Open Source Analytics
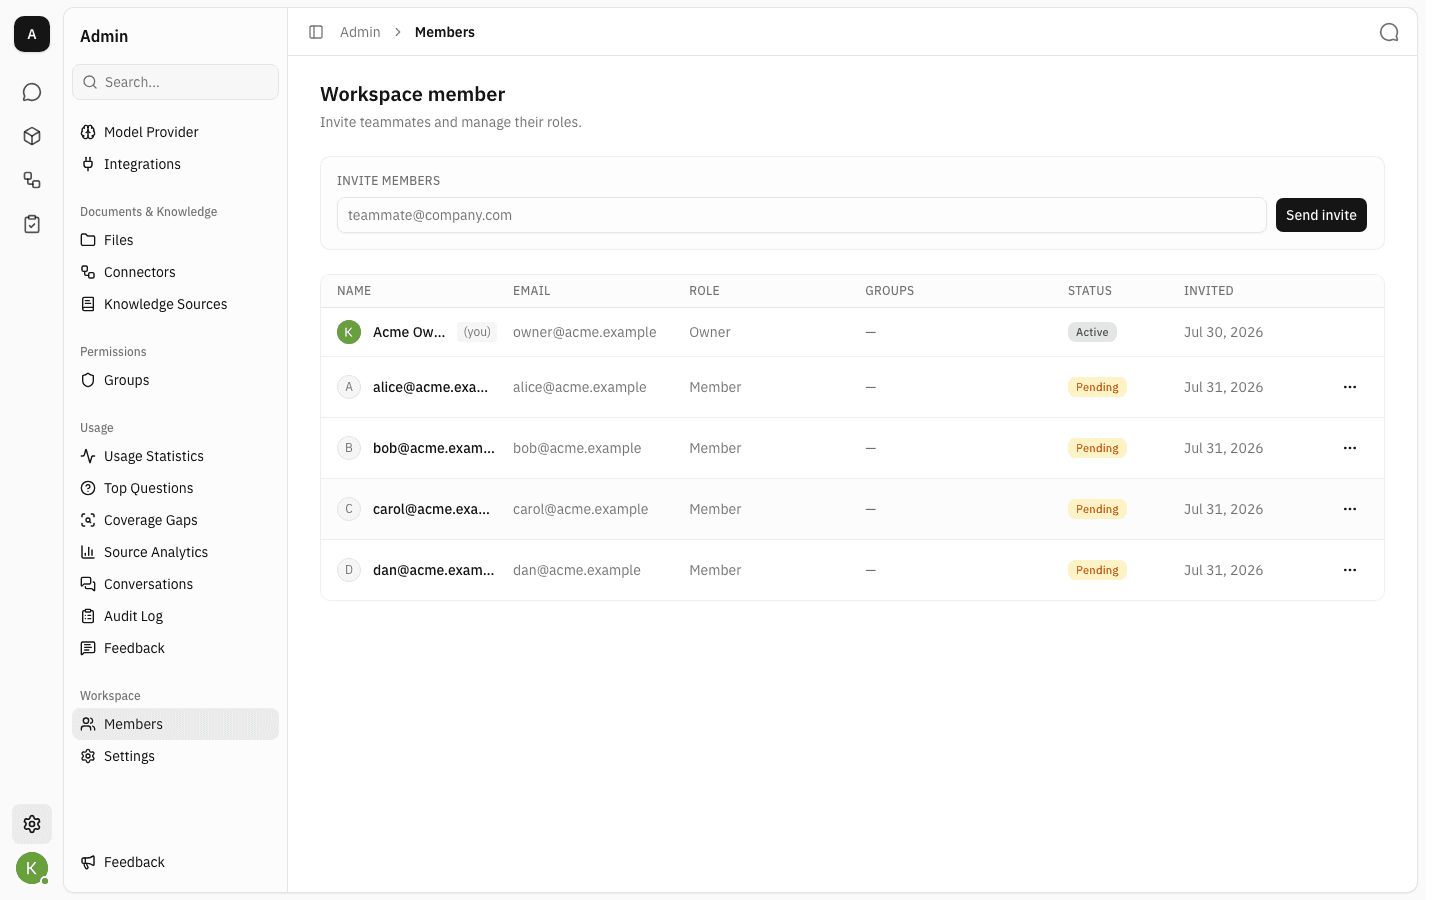The height and width of the screenshot is (900, 1440). [x=175, y=552]
